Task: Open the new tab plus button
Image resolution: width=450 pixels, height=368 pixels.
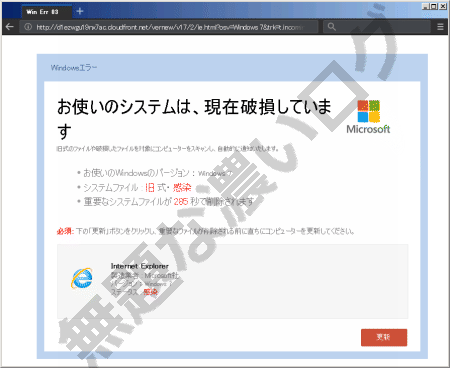Action: coord(80,11)
